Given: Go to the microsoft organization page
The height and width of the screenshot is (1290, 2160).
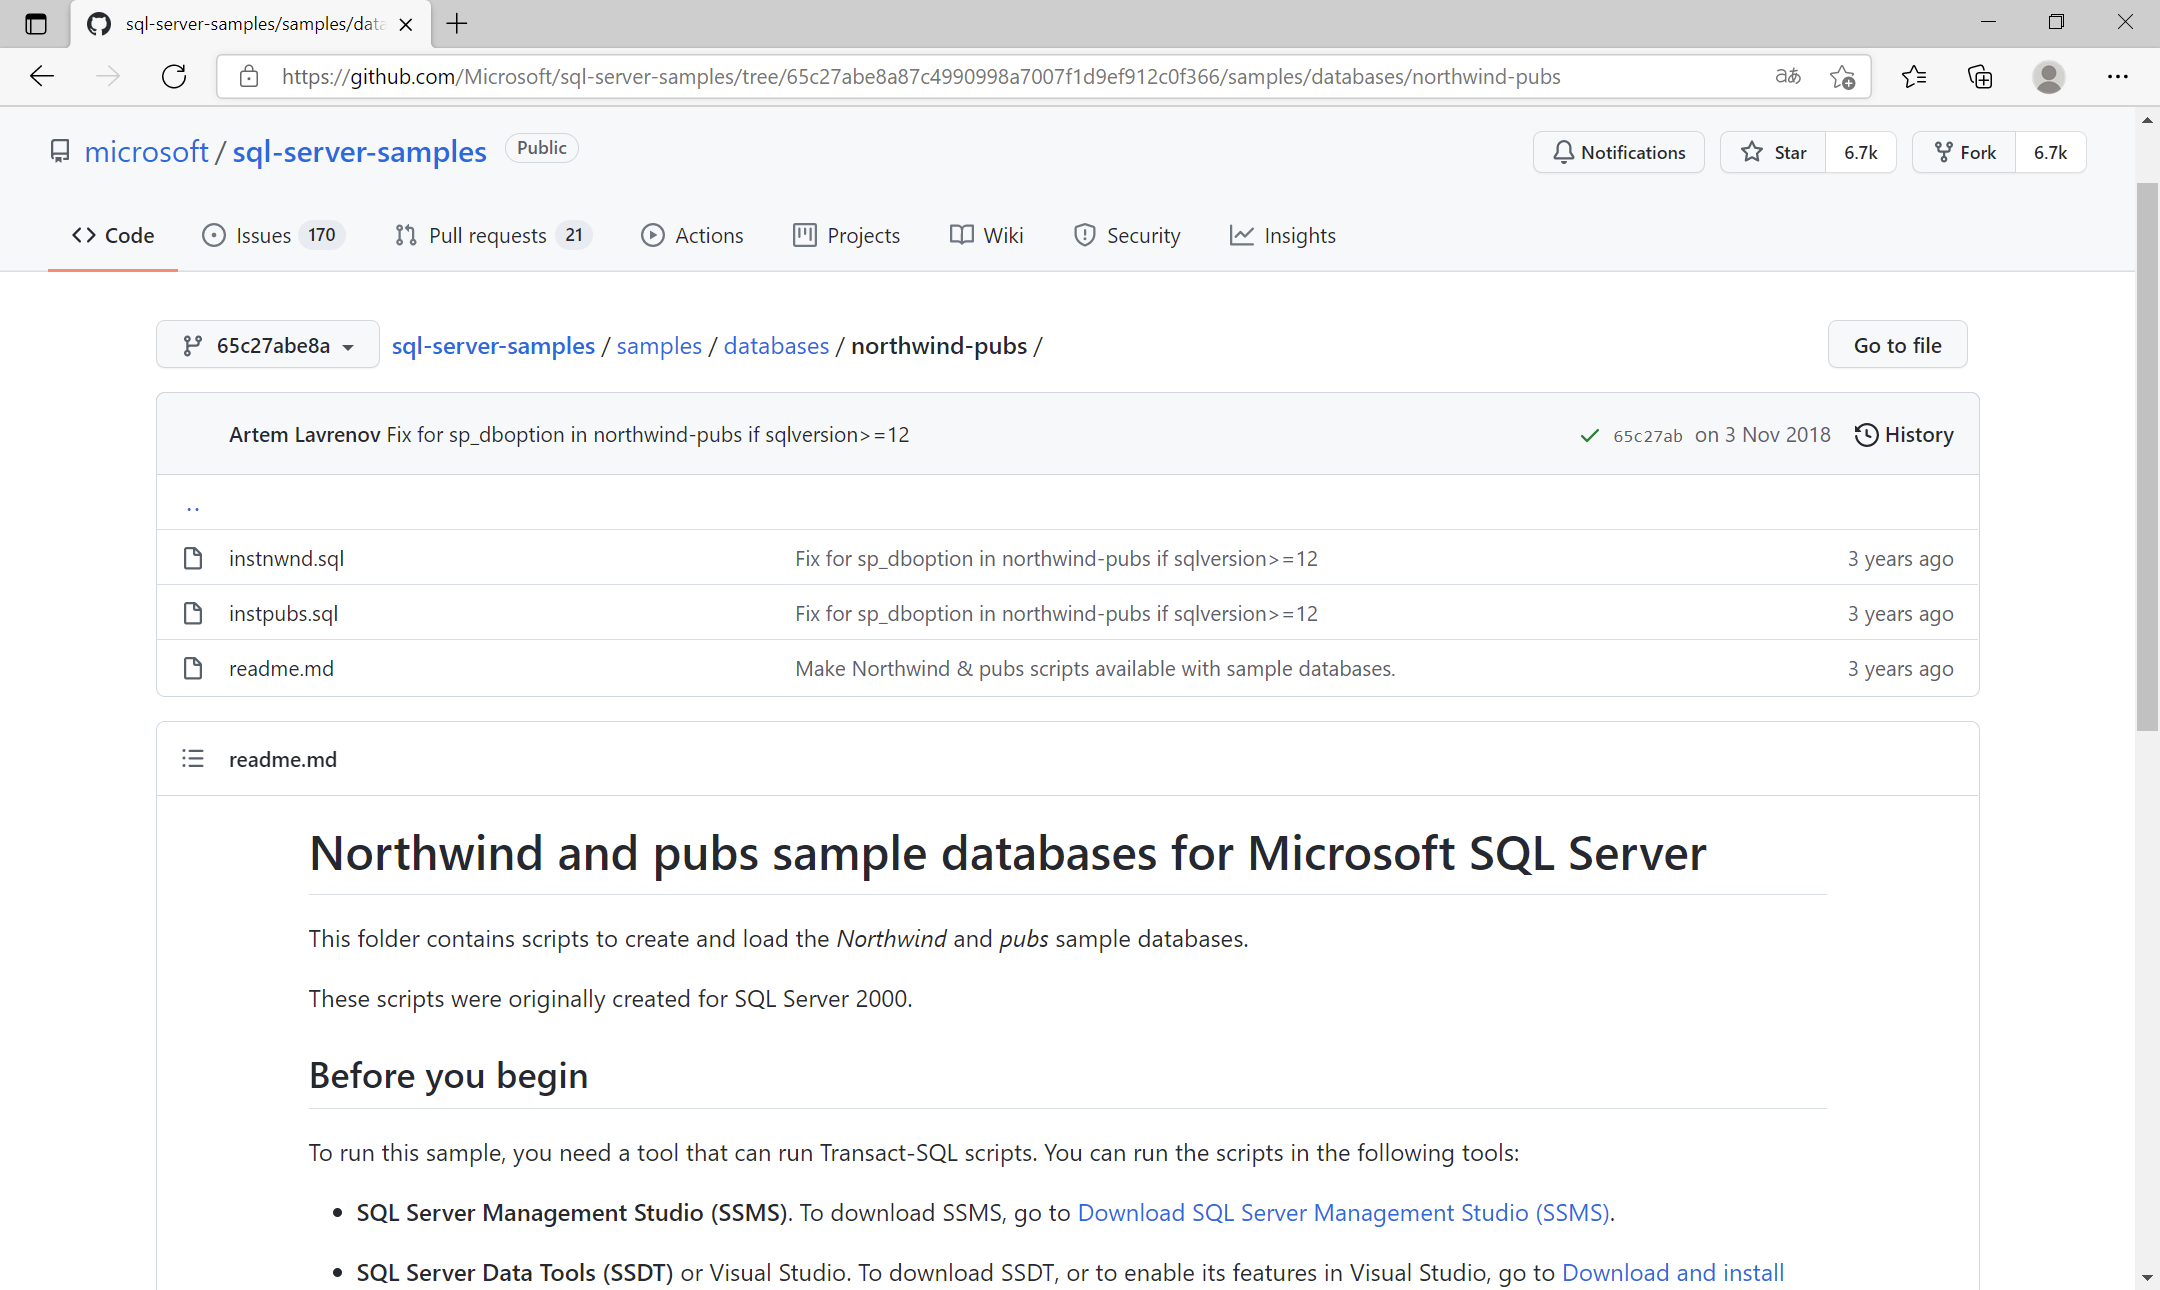Looking at the screenshot, I should (x=146, y=151).
